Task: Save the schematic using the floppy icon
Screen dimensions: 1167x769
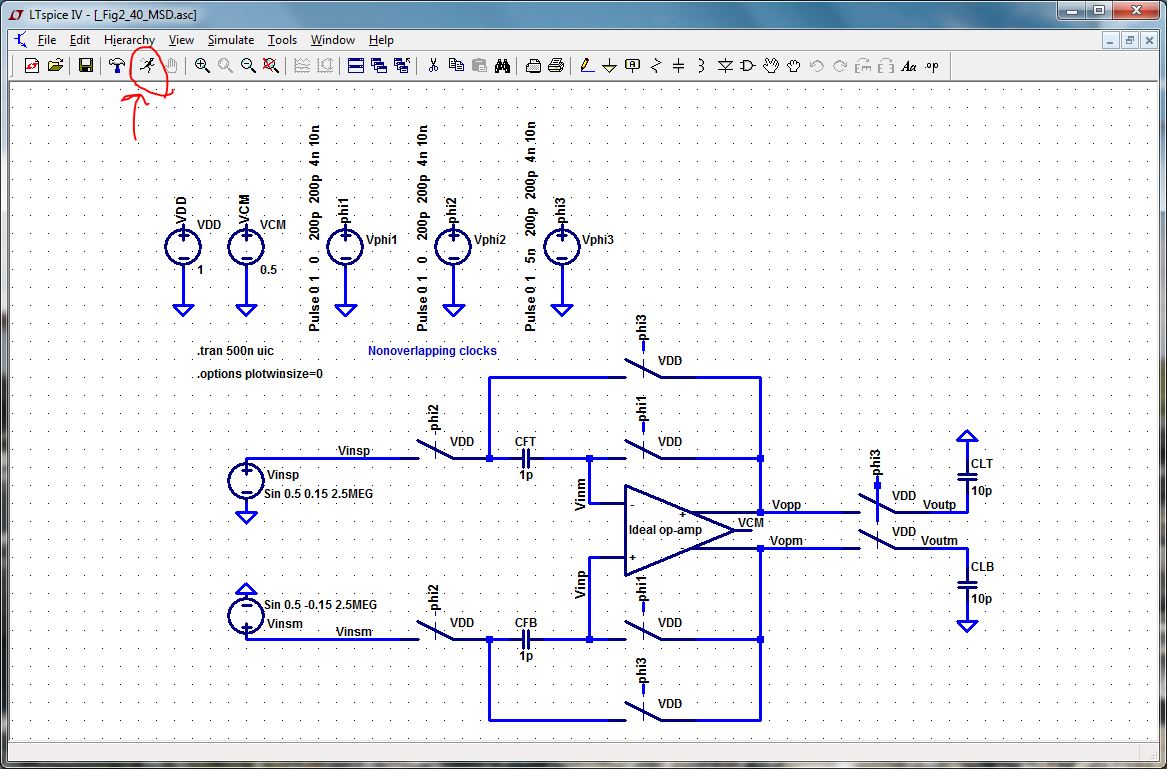Action: 86,66
